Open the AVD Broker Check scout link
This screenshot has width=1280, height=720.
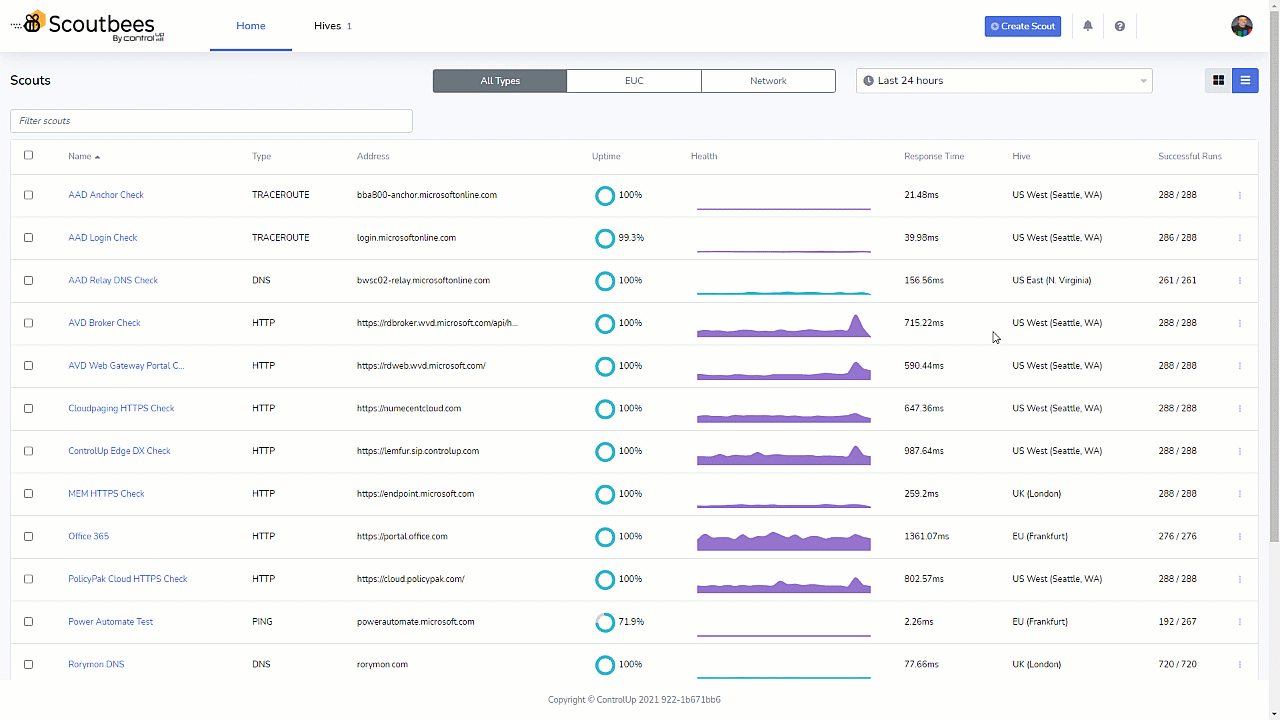[104, 323]
